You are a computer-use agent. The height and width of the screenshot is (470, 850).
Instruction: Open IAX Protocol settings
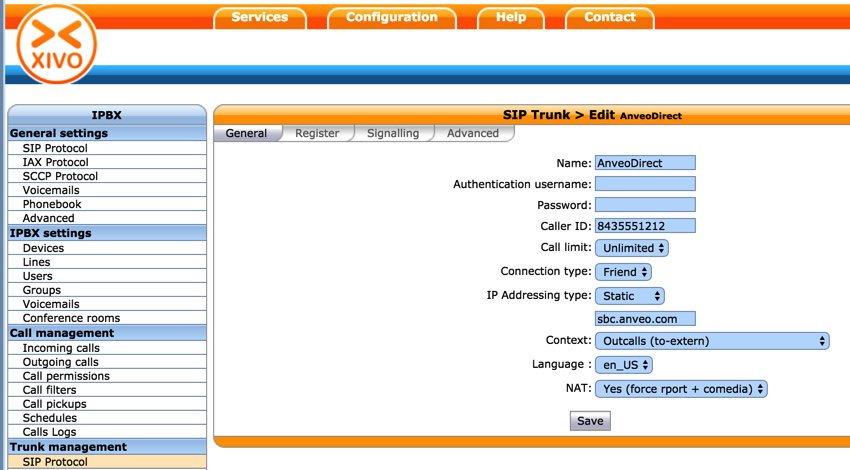pyautogui.click(x=107, y=162)
